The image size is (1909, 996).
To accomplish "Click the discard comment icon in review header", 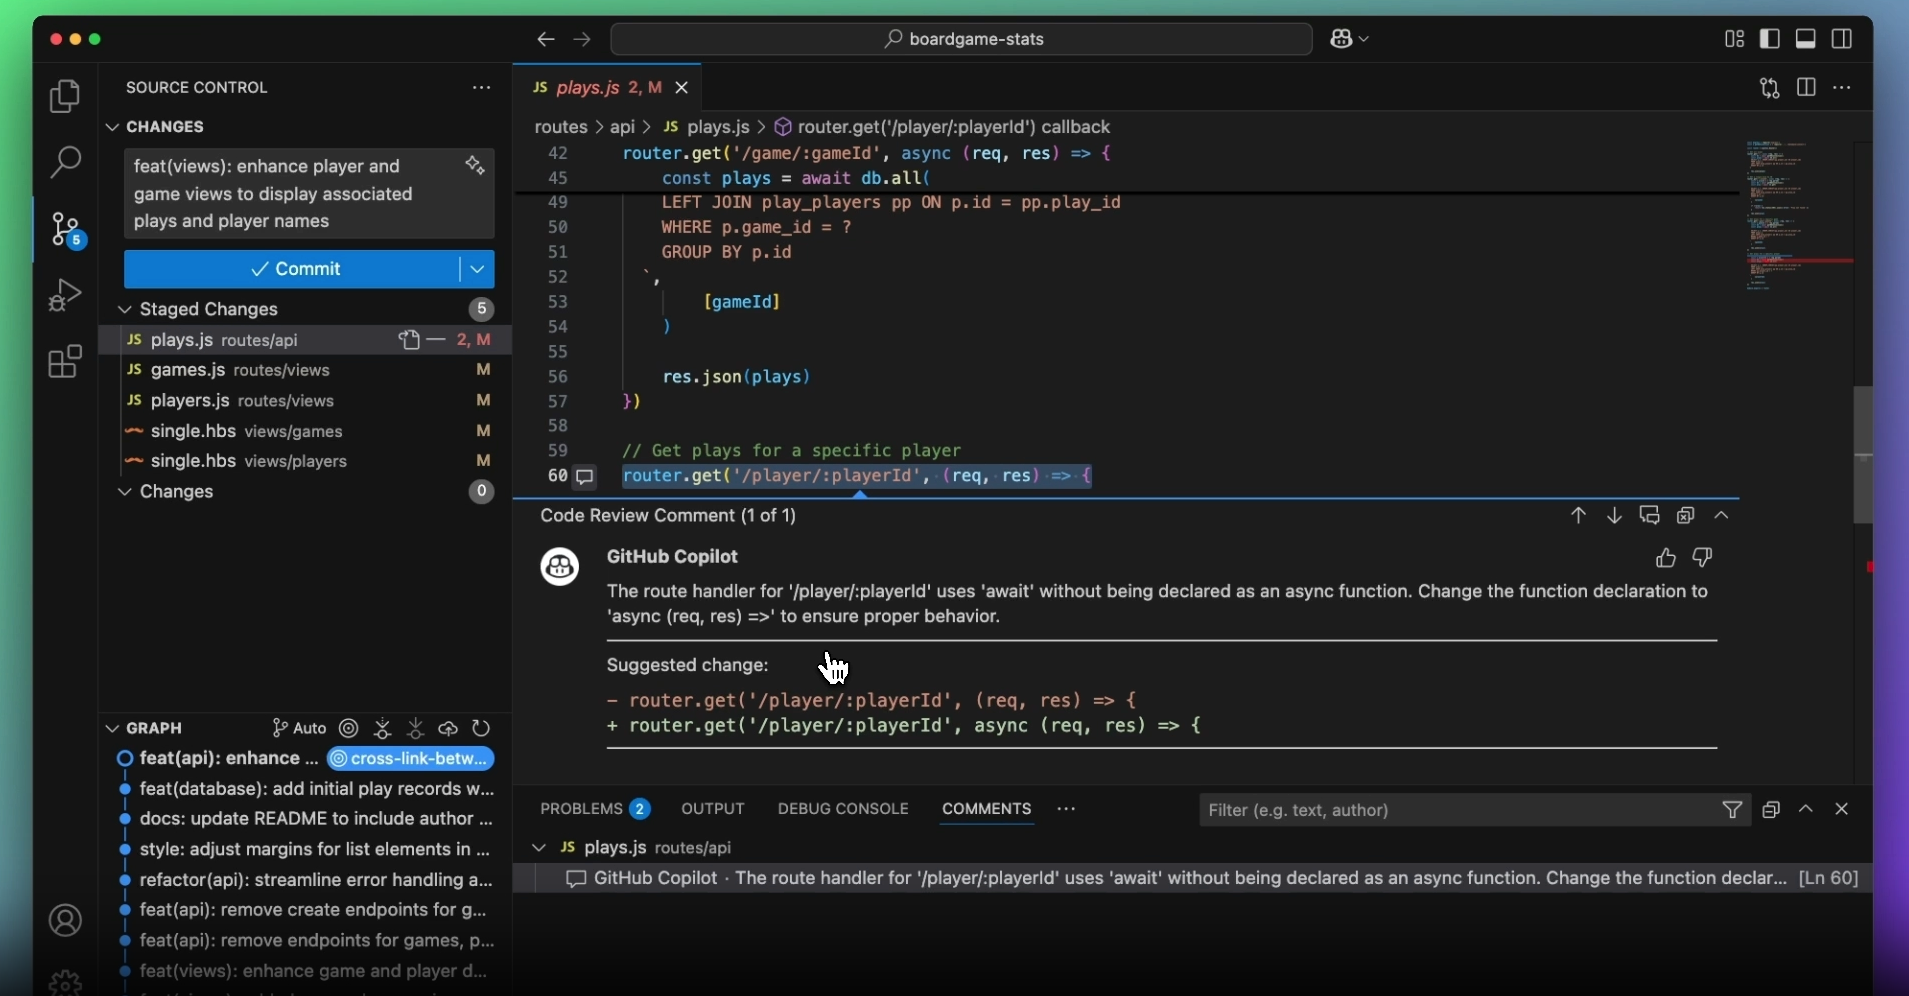I will tap(1687, 516).
